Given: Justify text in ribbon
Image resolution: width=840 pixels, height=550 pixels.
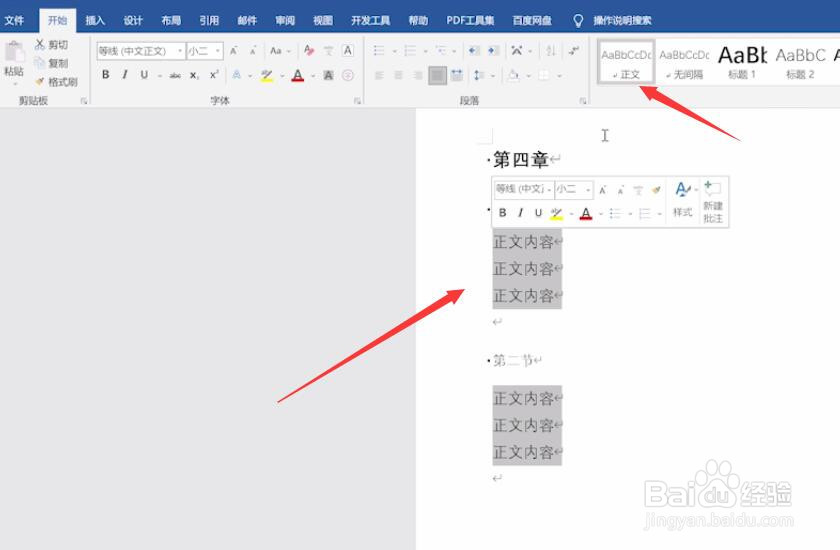Looking at the screenshot, I should pos(437,76).
